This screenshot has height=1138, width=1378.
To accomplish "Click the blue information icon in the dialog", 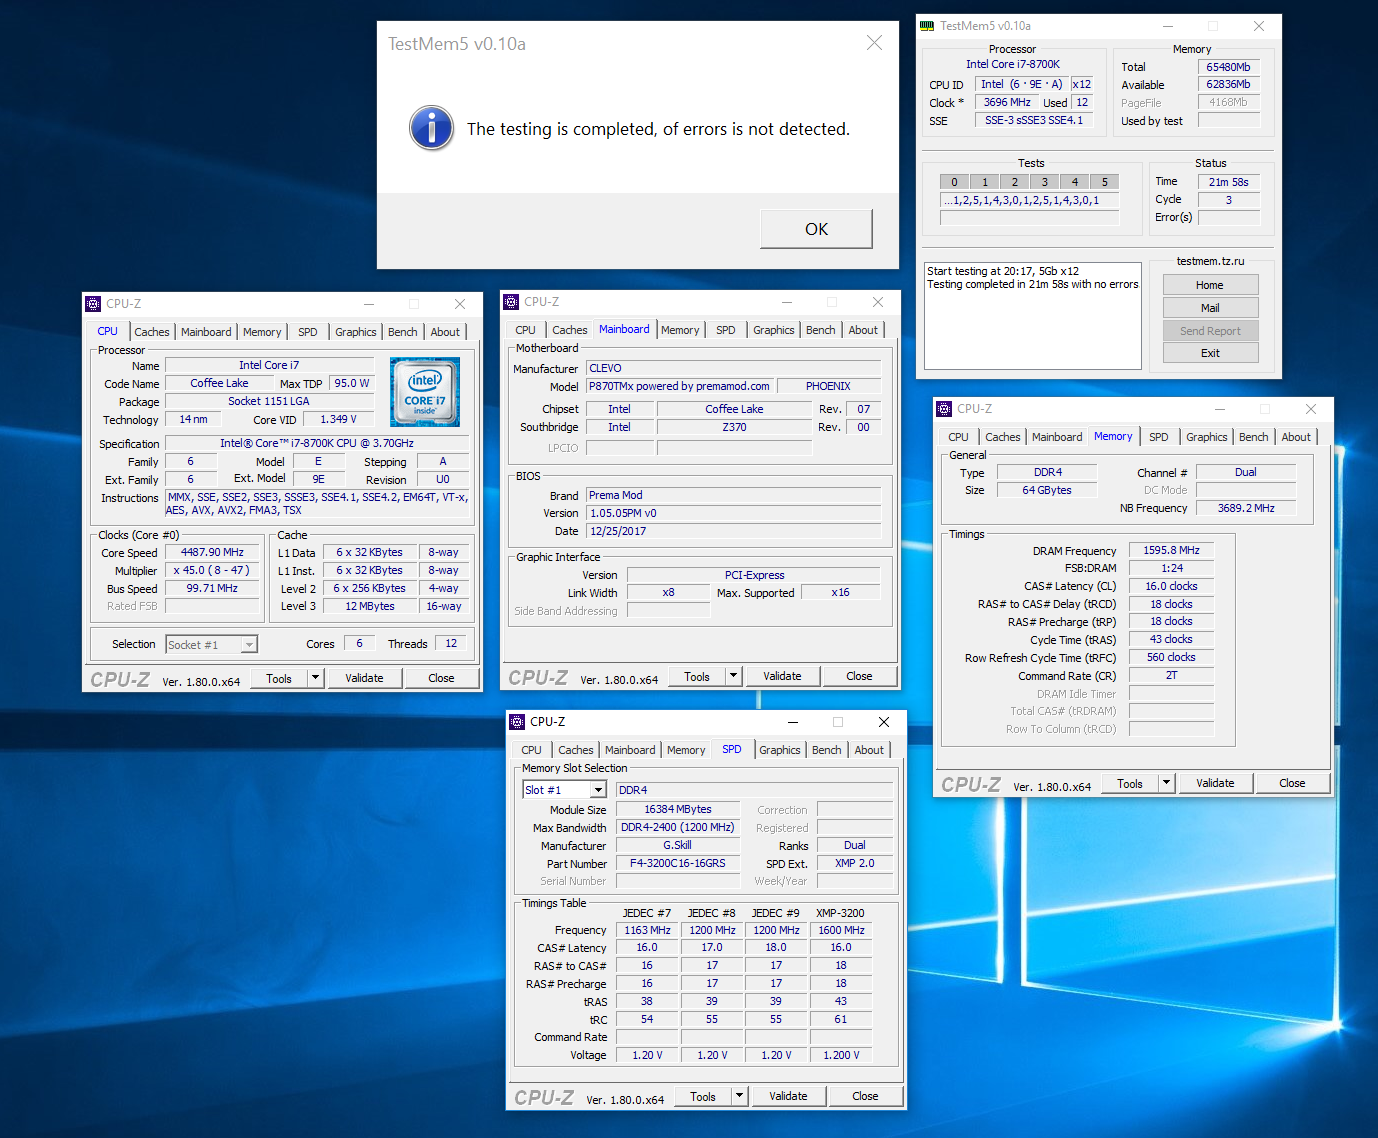I will [x=431, y=129].
